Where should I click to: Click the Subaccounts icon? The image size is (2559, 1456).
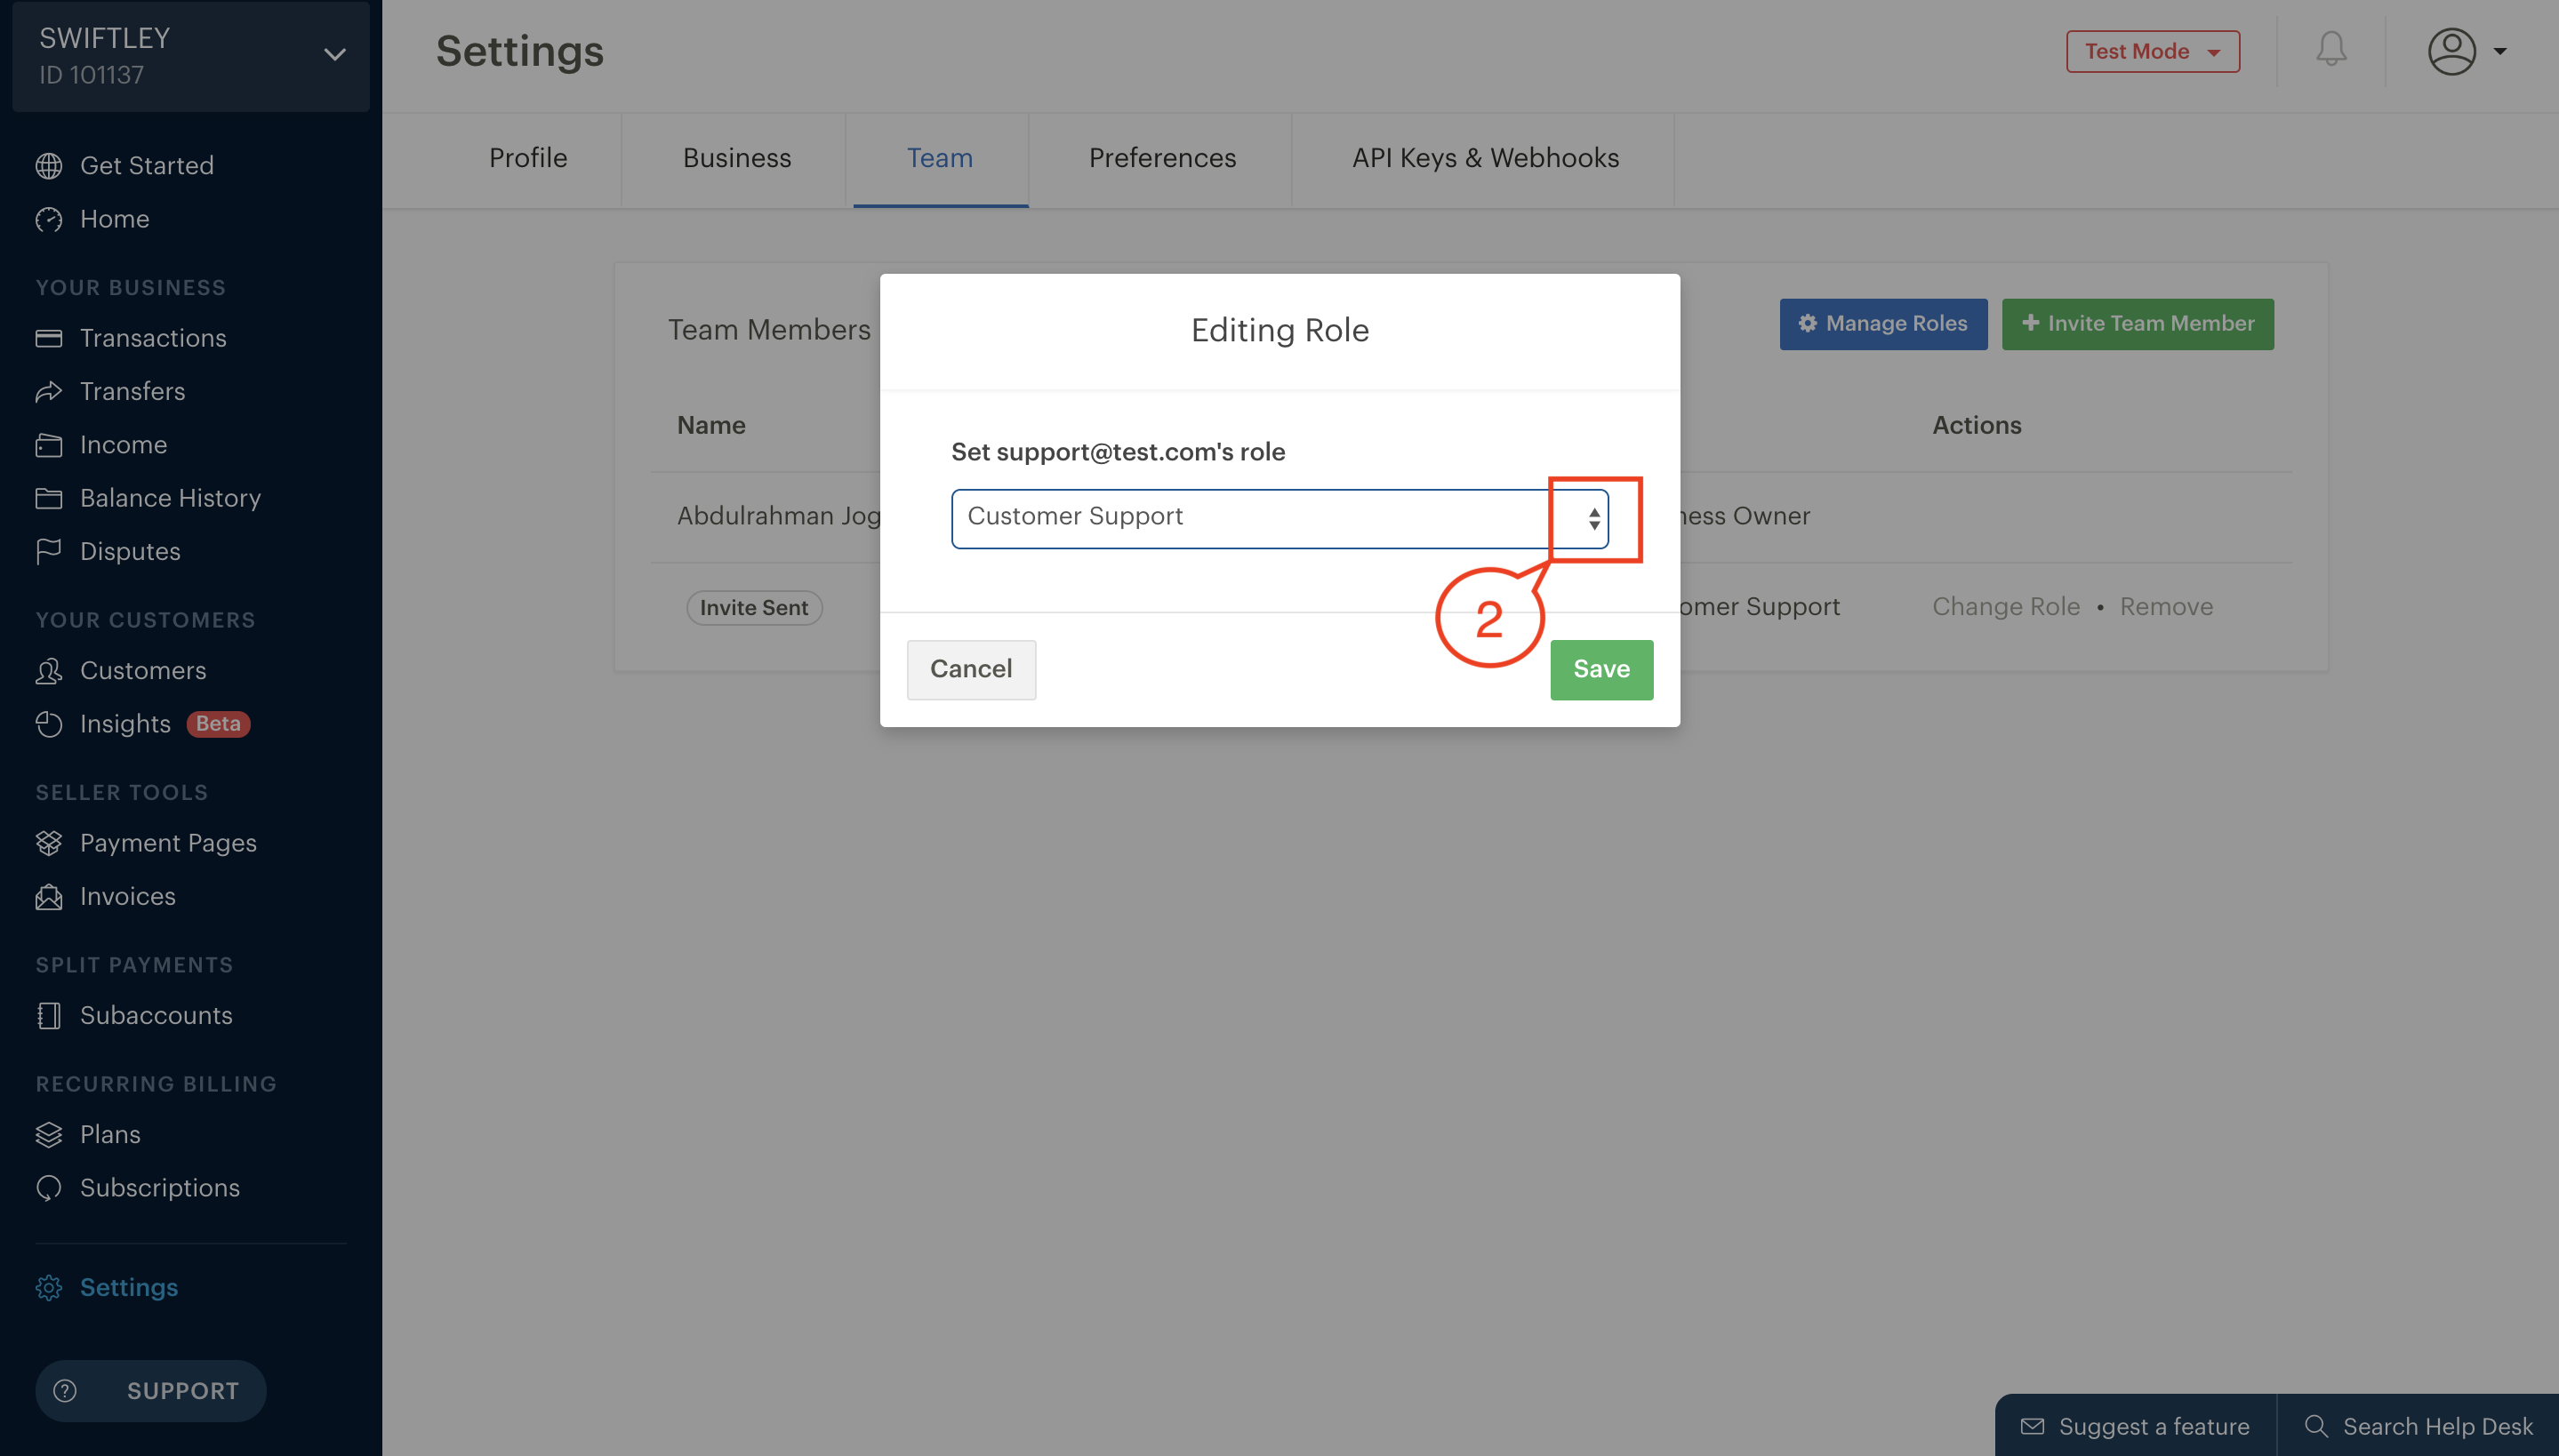coord(48,1016)
